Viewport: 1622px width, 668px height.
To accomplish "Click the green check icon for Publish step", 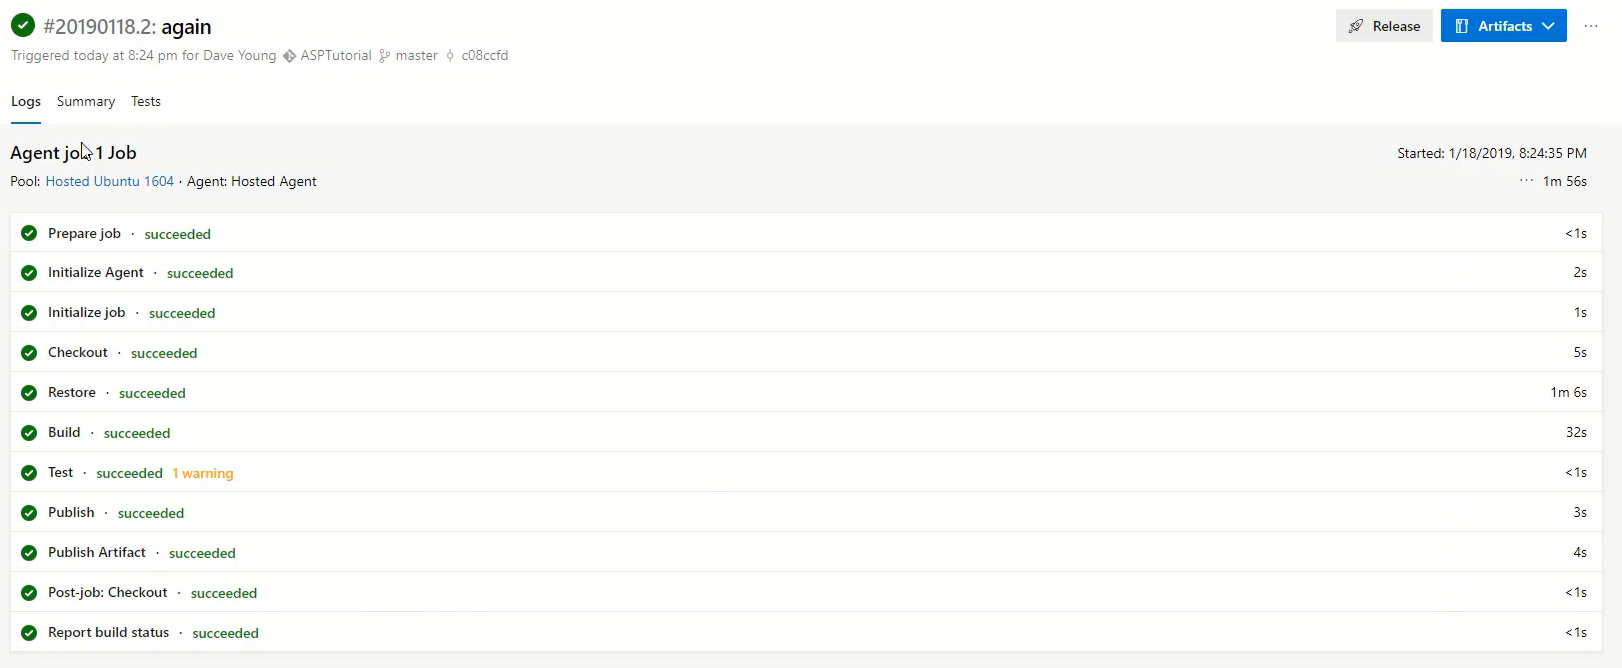I will [x=29, y=513].
